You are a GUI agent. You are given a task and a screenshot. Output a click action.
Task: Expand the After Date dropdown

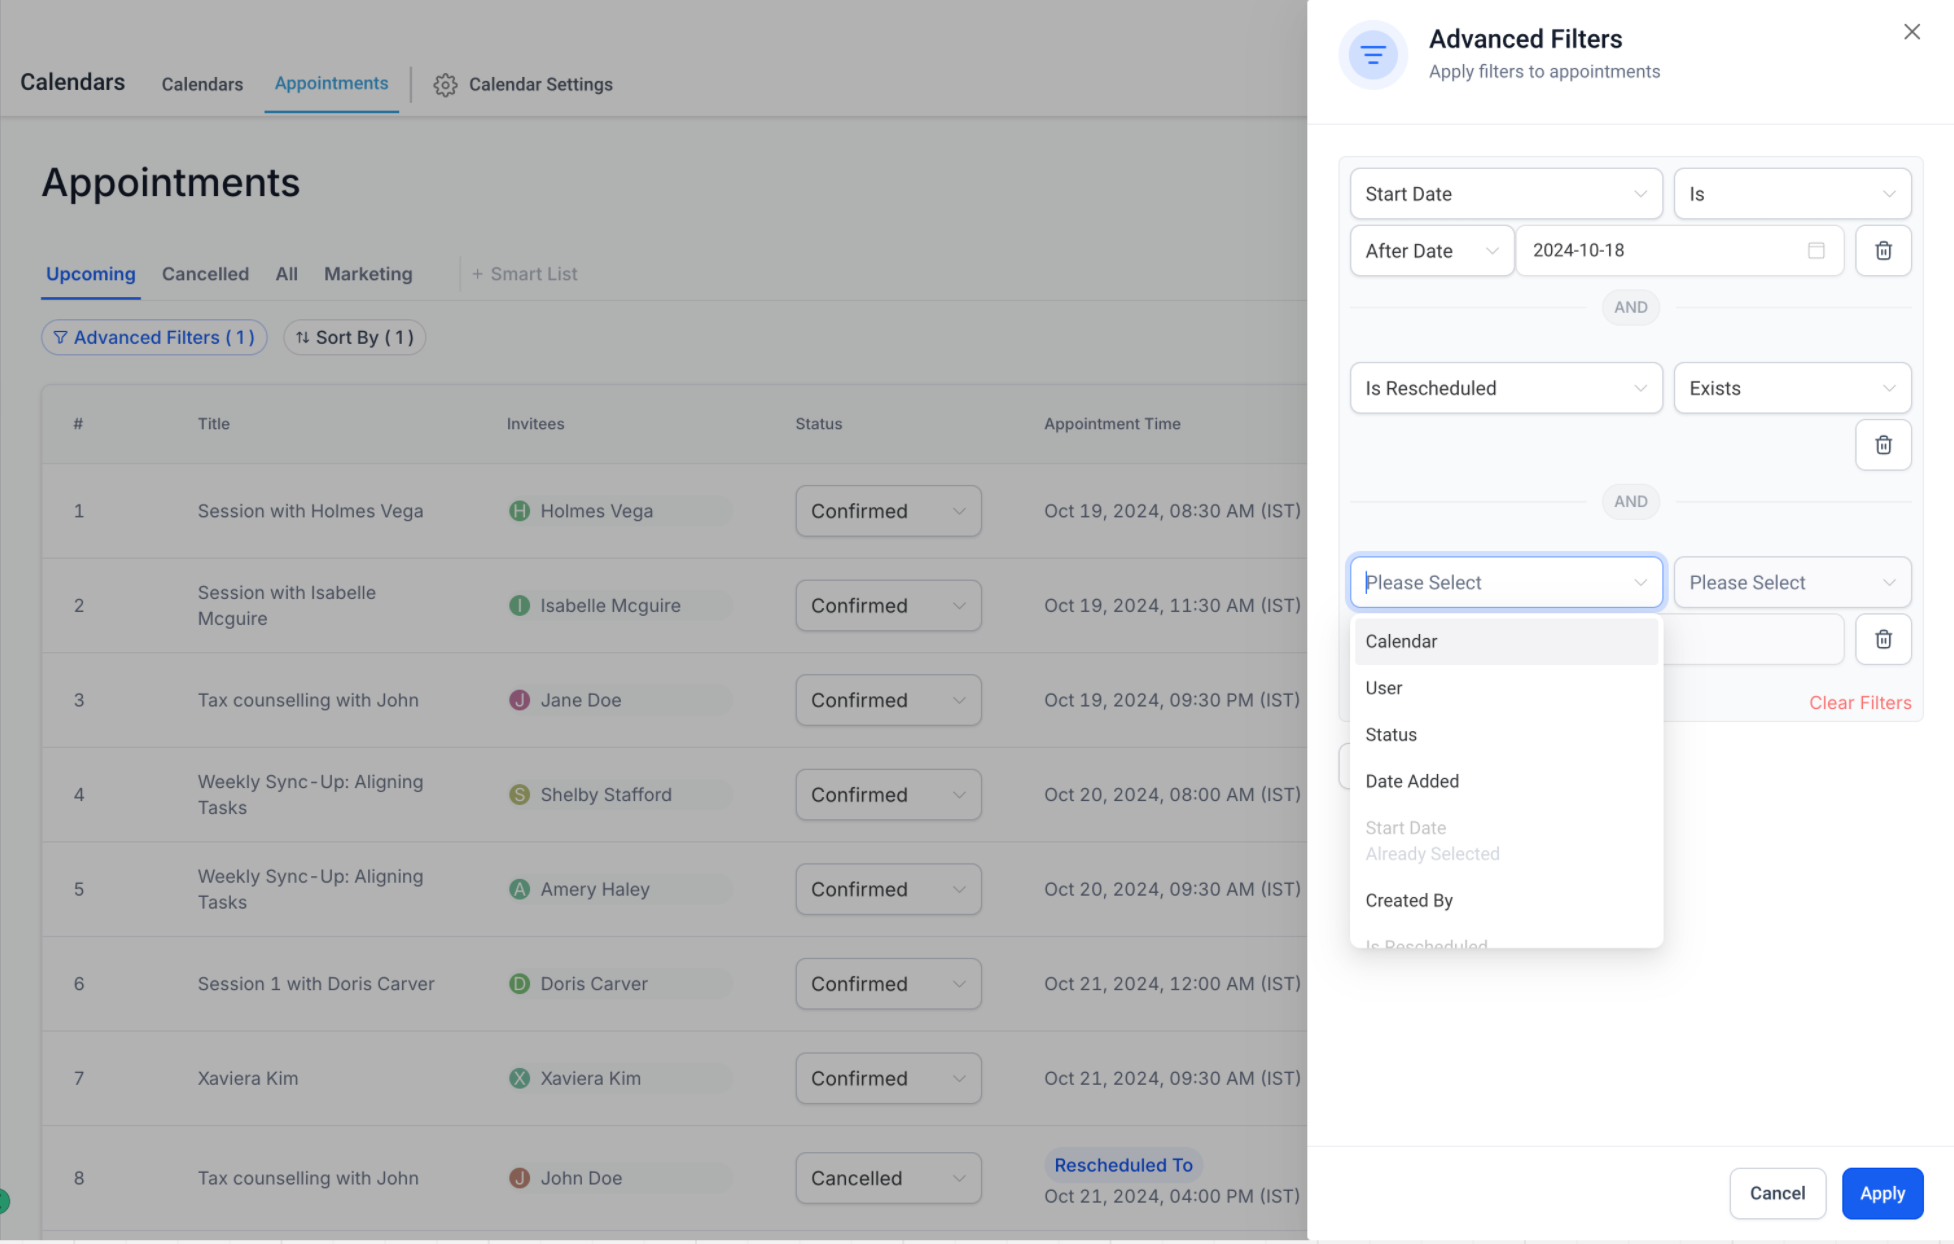[x=1430, y=251]
